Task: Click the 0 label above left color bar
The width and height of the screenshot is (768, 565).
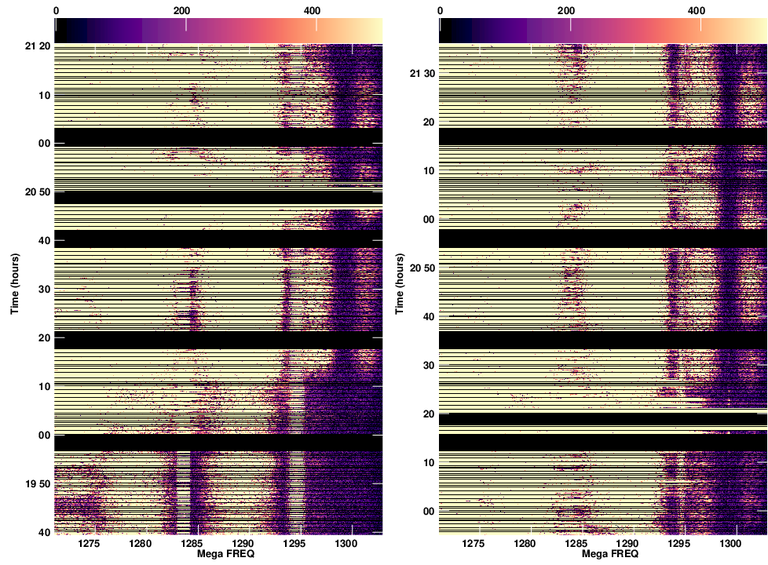Action: (x=55, y=10)
